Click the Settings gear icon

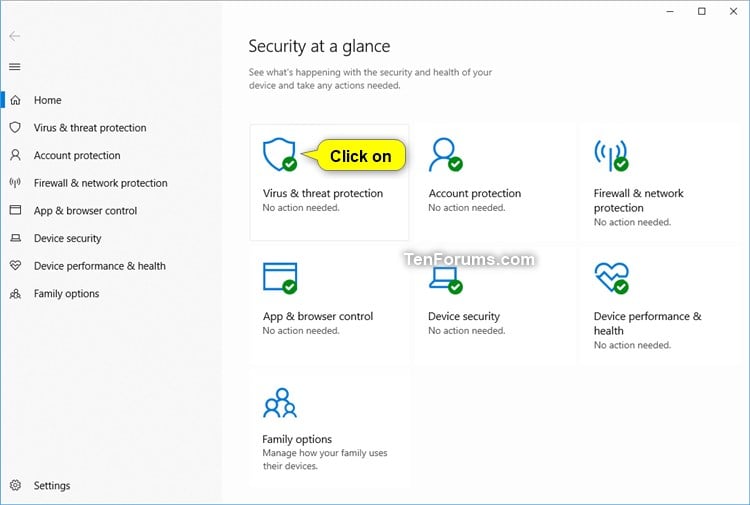tap(15, 485)
